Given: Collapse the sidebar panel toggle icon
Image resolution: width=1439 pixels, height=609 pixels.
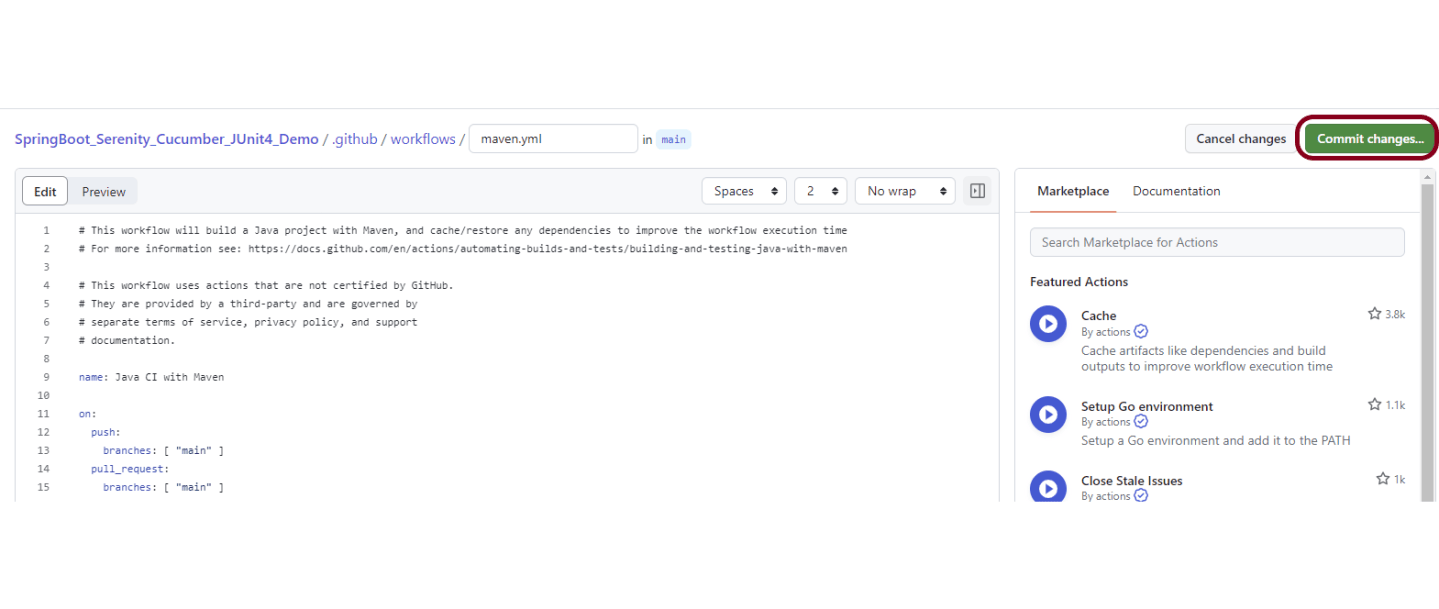Looking at the screenshot, I should click(977, 191).
